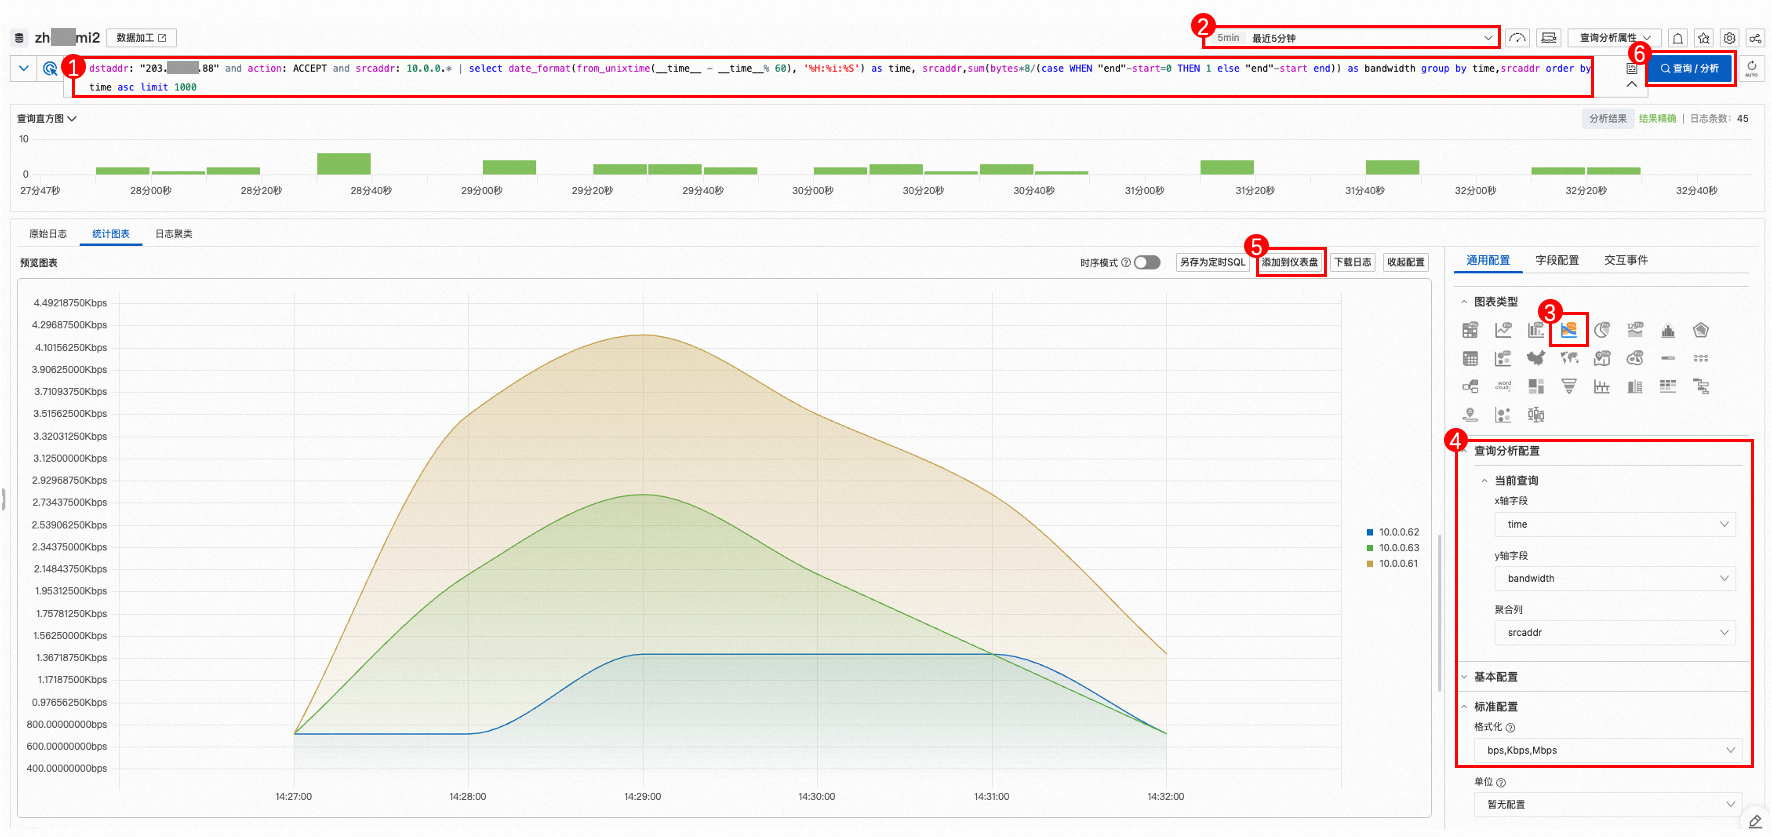Image resolution: width=1772 pixels, height=837 pixels.
Task: Collapse the query editor with up chevron
Action: (x=1632, y=85)
